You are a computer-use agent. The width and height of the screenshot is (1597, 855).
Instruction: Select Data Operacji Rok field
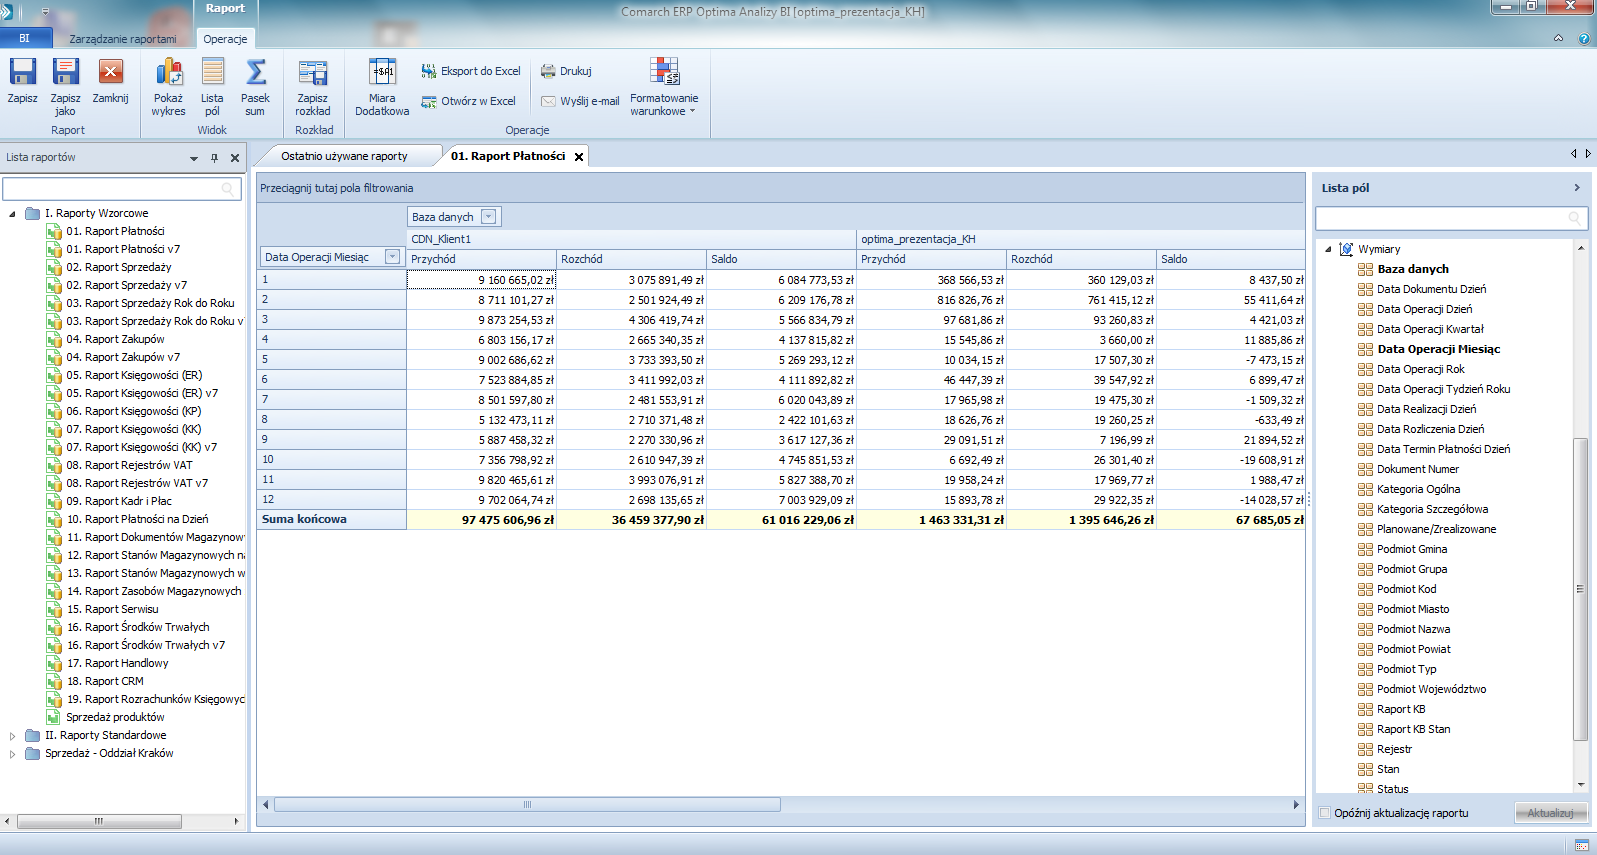click(x=1420, y=369)
